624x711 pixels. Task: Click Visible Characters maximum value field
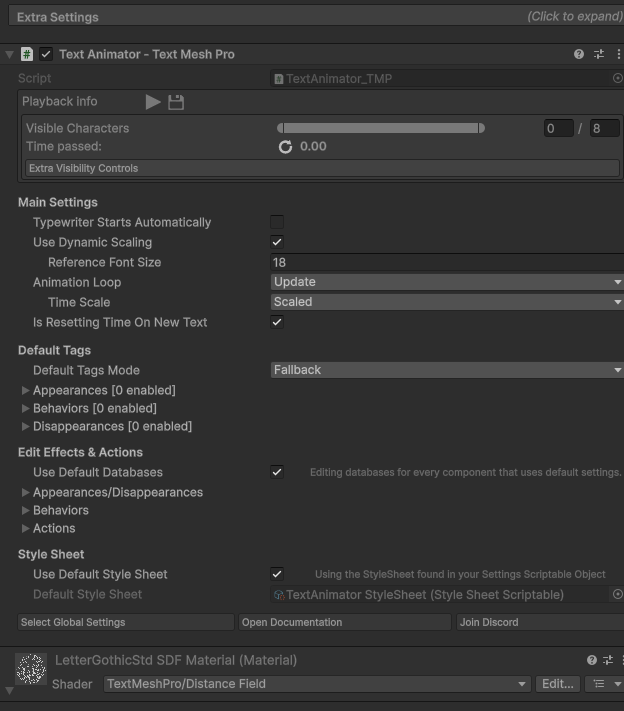click(x=605, y=128)
